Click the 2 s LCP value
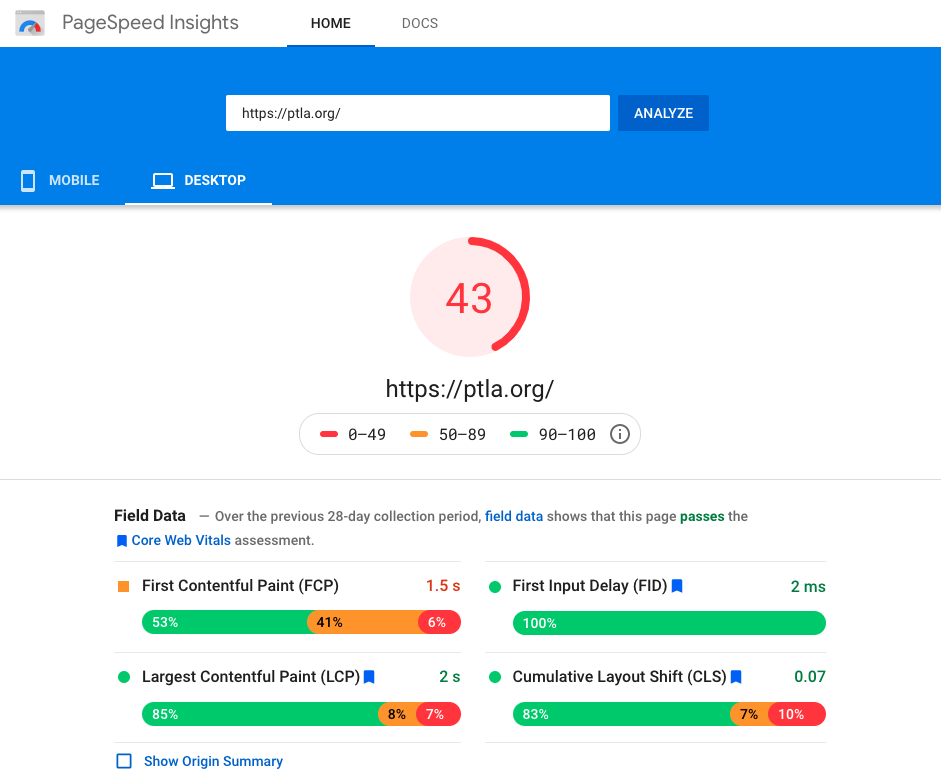Image resolution: width=941 pixels, height=781 pixels. [x=449, y=677]
